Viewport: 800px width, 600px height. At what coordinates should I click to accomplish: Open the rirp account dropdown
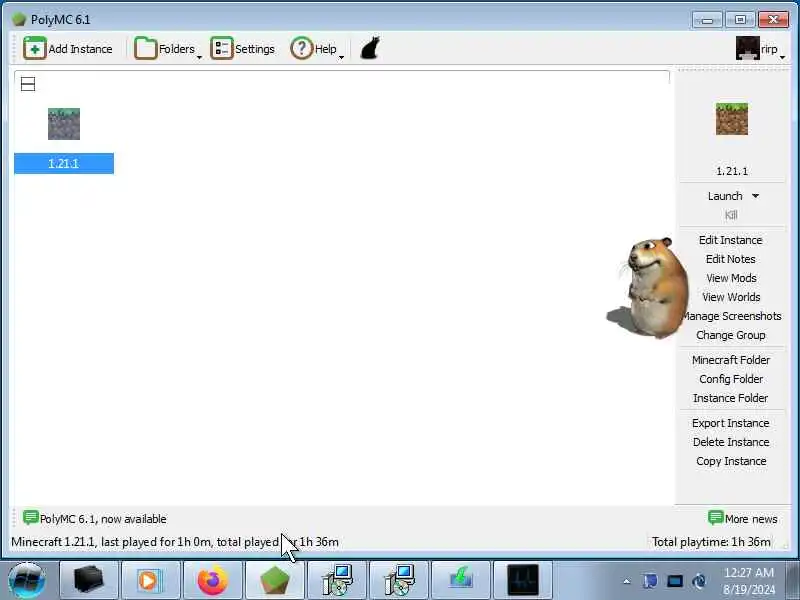[x=760, y=49]
